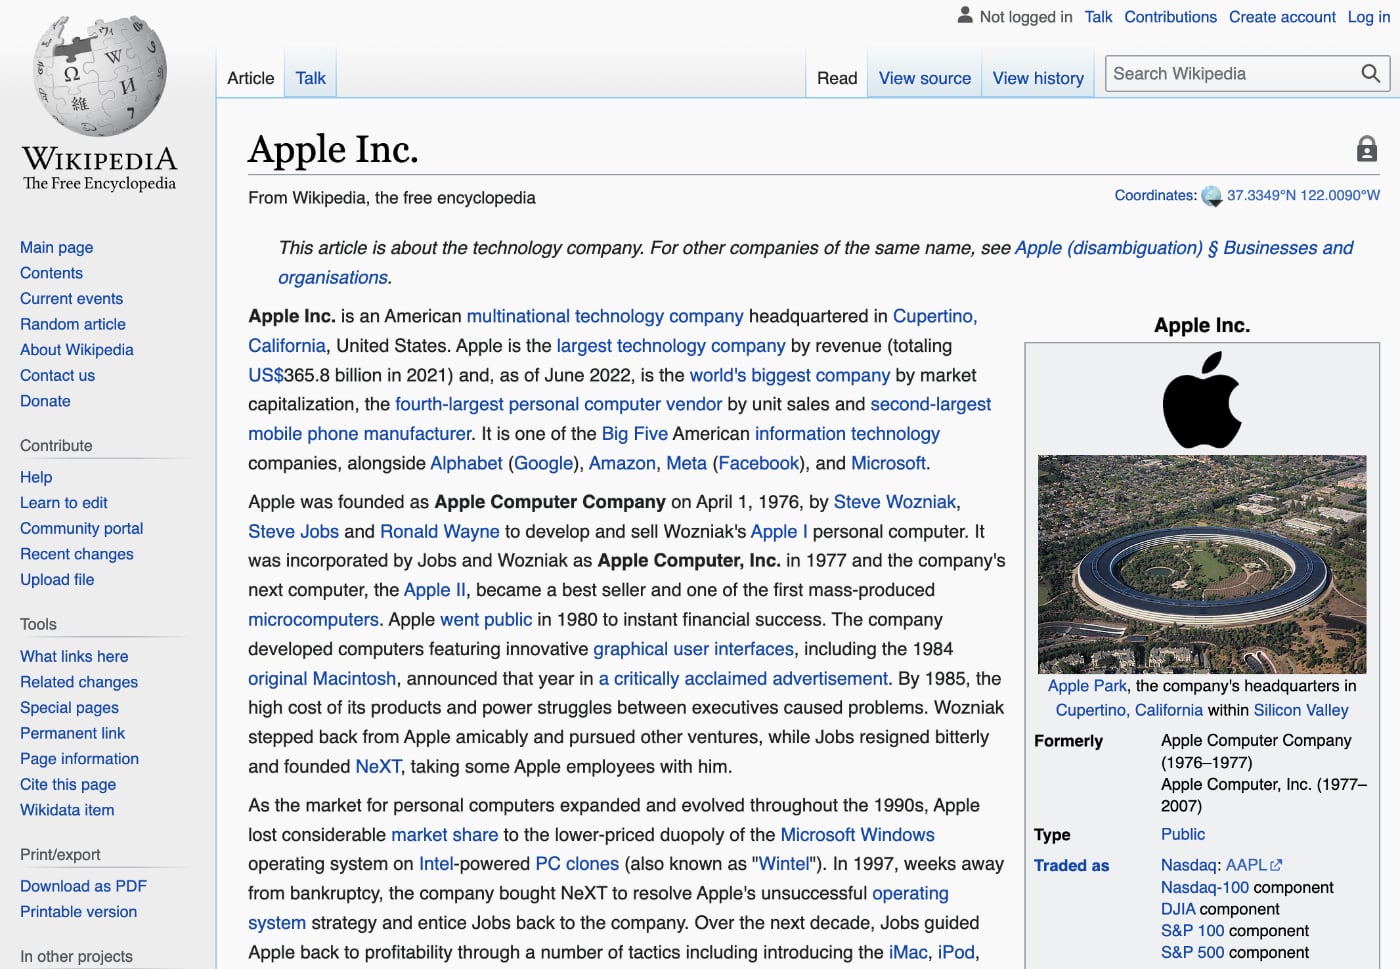Open the View history tab
The image size is (1400, 969).
pos(1038,78)
